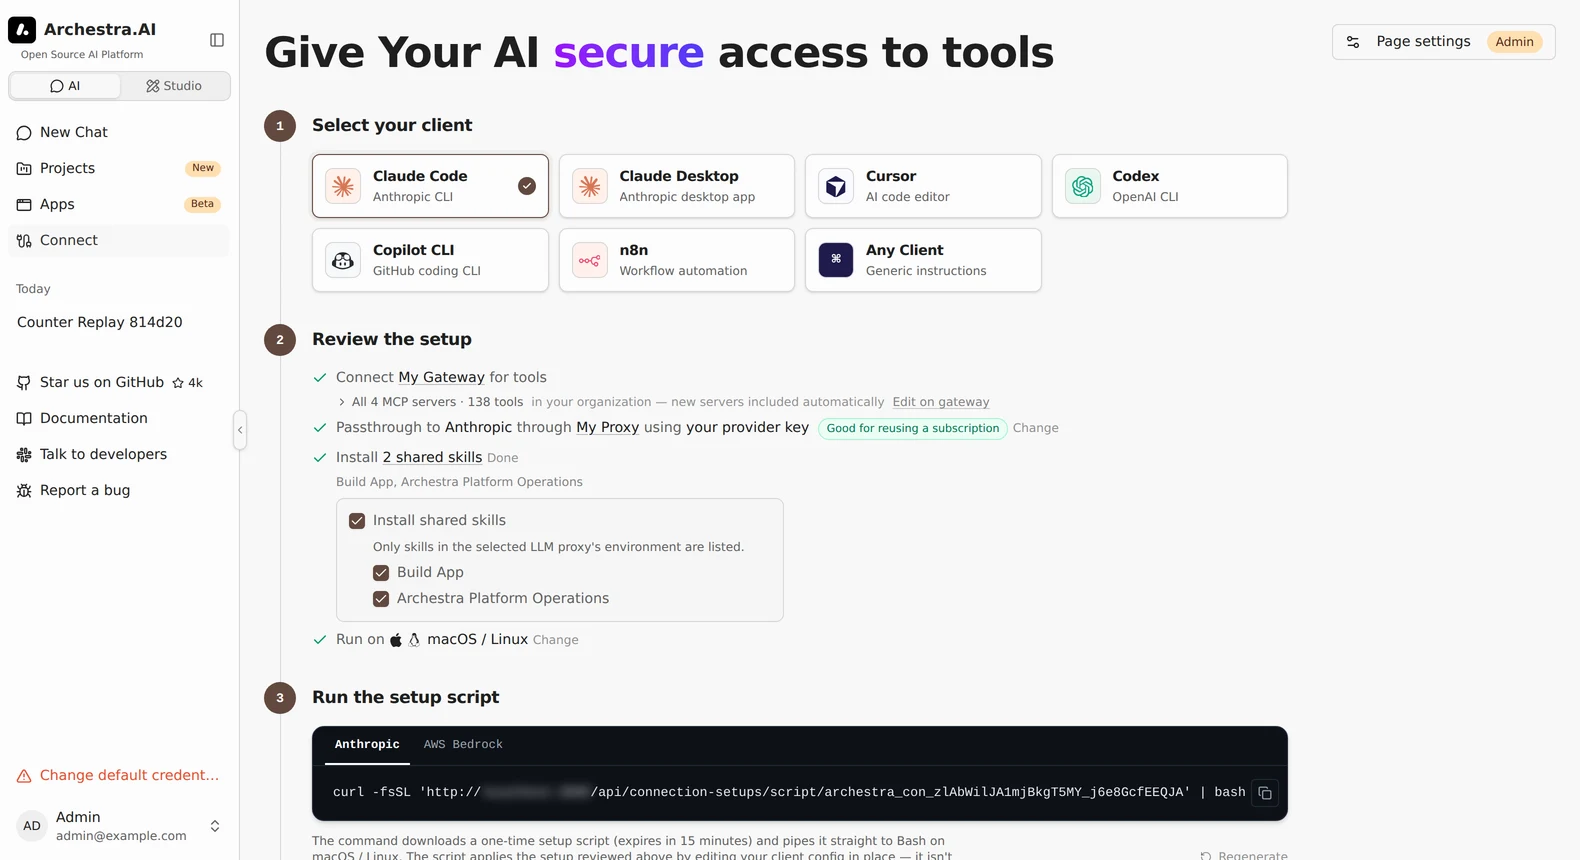Switch to the Studio tab

(174, 86)
